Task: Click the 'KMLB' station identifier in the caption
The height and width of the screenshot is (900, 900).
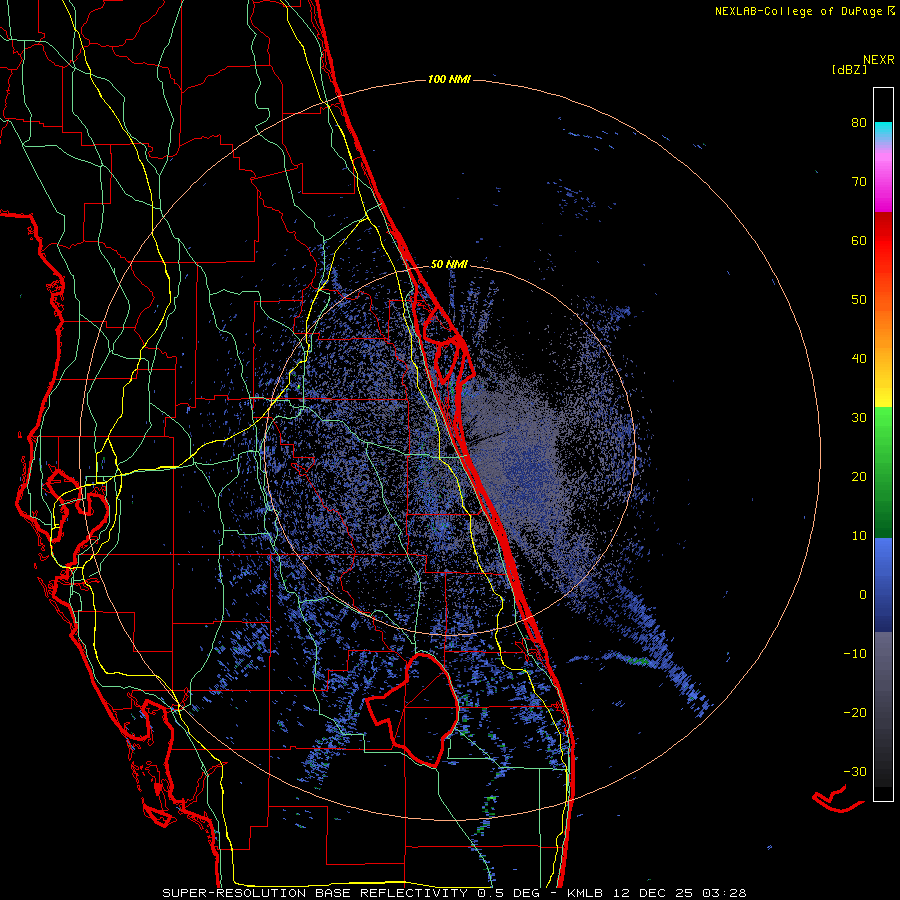Action: coord(585,893)
